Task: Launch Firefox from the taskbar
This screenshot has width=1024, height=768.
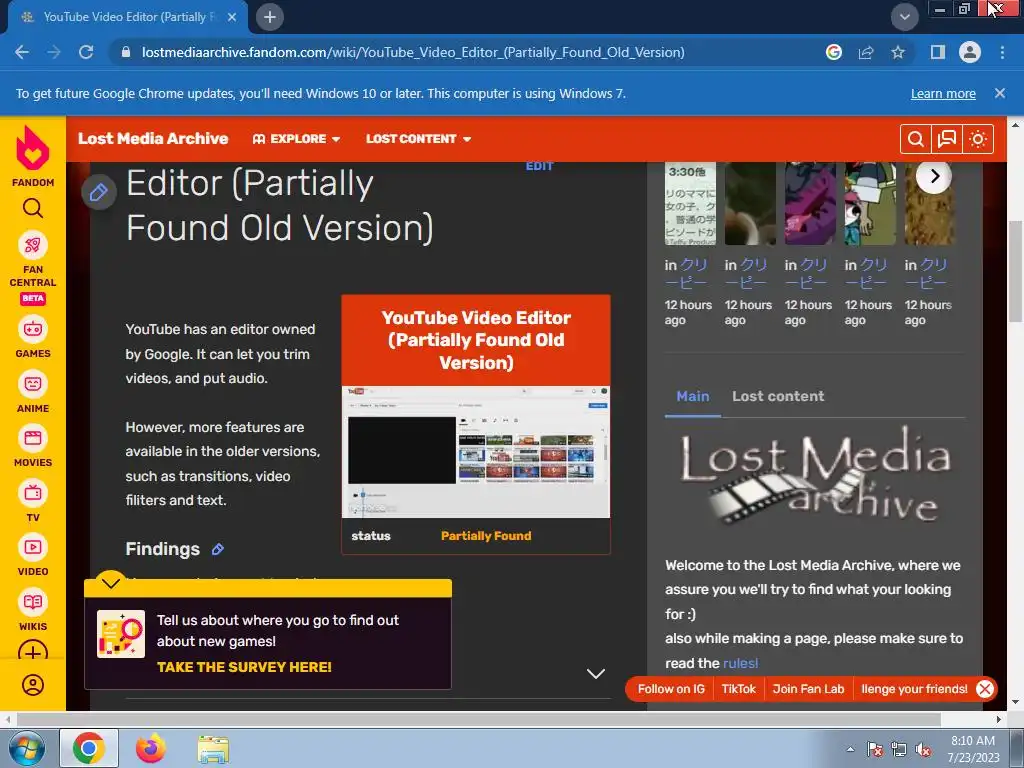Action: (x=151, y=748)
